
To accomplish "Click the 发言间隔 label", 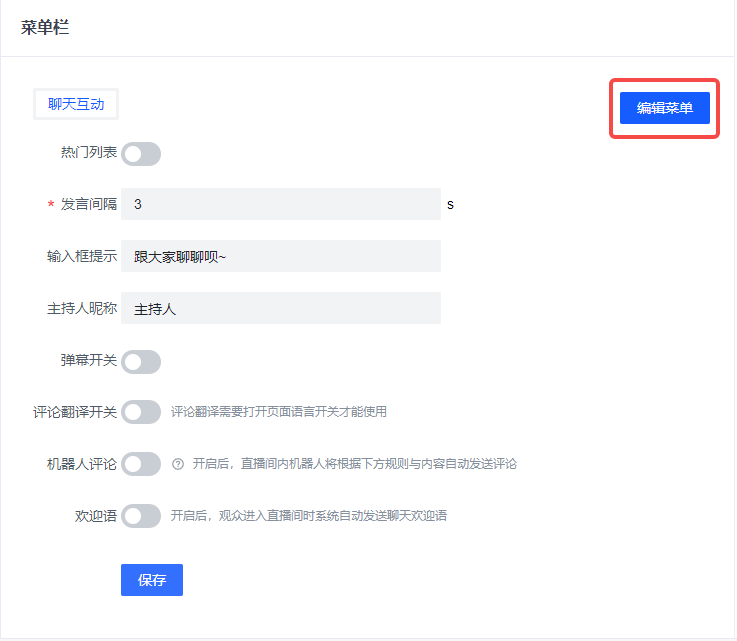I will (88, 204).
